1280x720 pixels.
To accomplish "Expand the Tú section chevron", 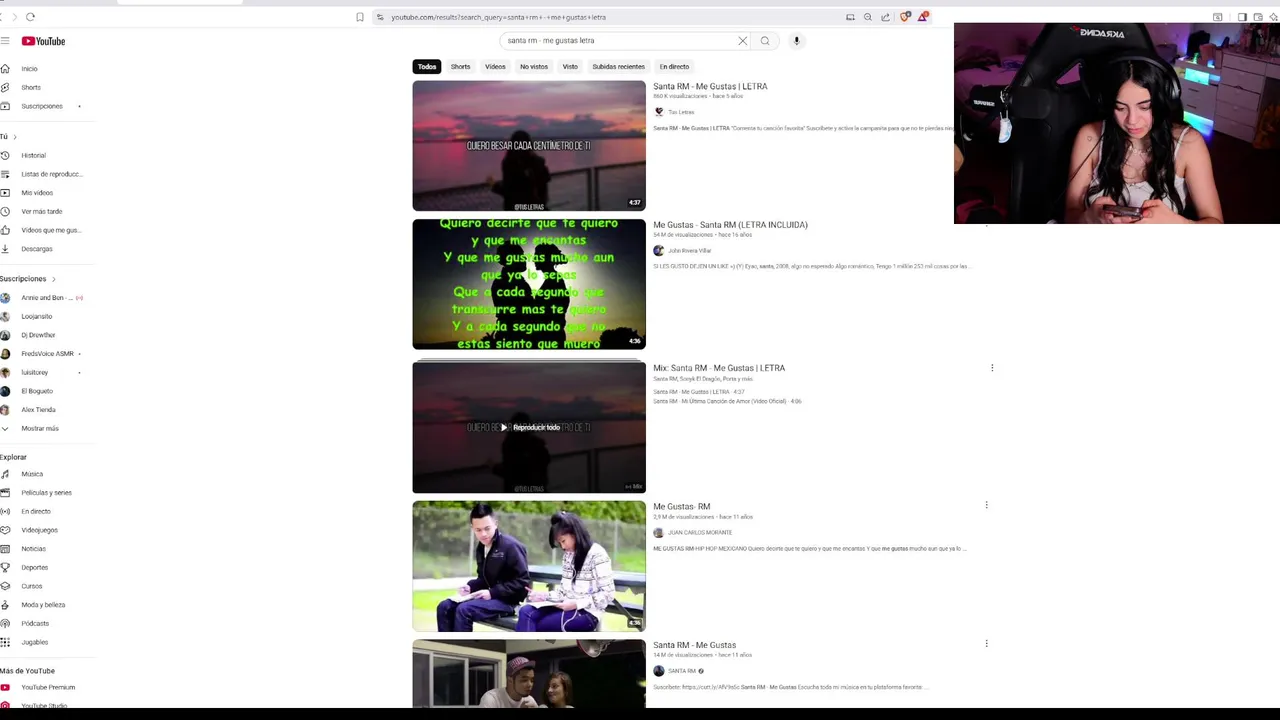I will point(15,137).
